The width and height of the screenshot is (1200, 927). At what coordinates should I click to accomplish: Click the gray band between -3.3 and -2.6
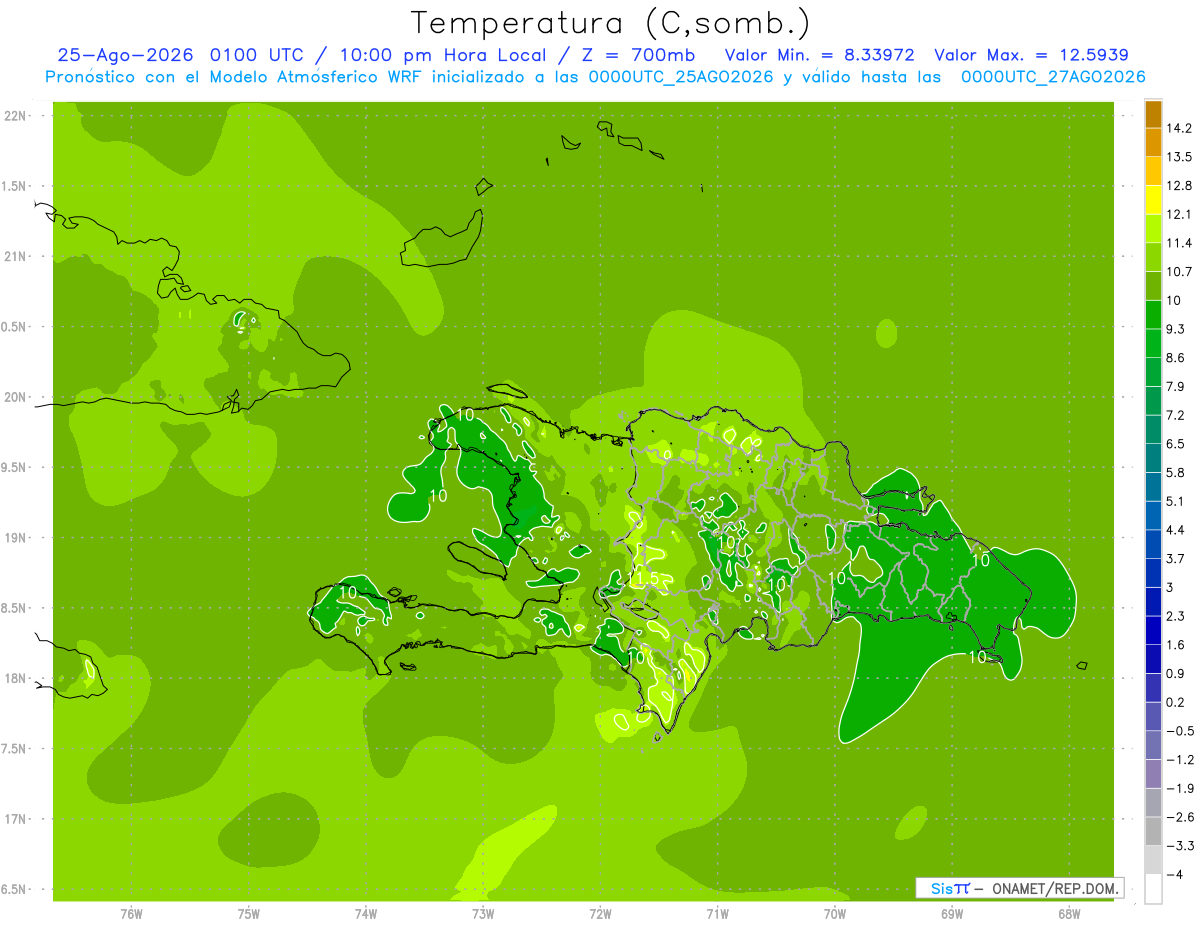pyautogui.click(x=1153, y=831)
